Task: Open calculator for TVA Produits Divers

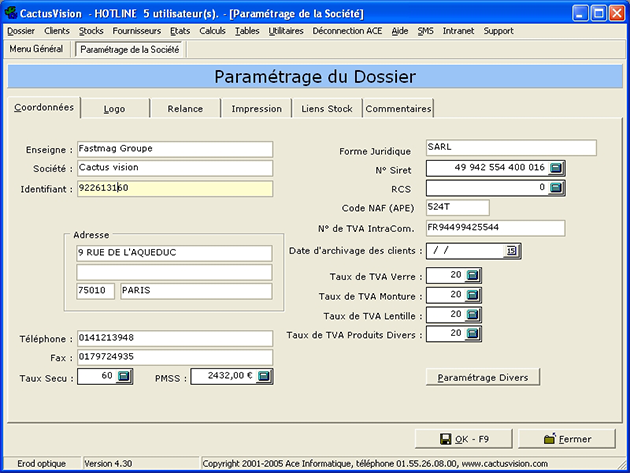Action: click(474, 334)
